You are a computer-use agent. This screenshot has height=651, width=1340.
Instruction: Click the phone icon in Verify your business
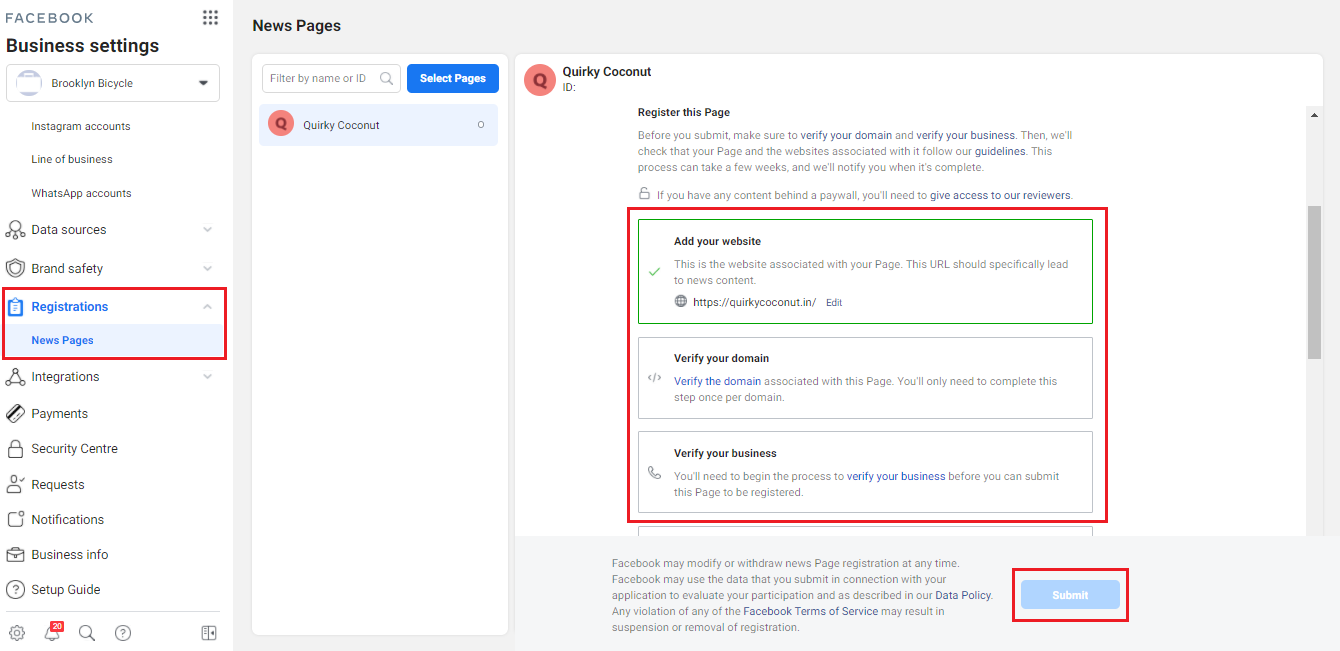click(654, 473)
